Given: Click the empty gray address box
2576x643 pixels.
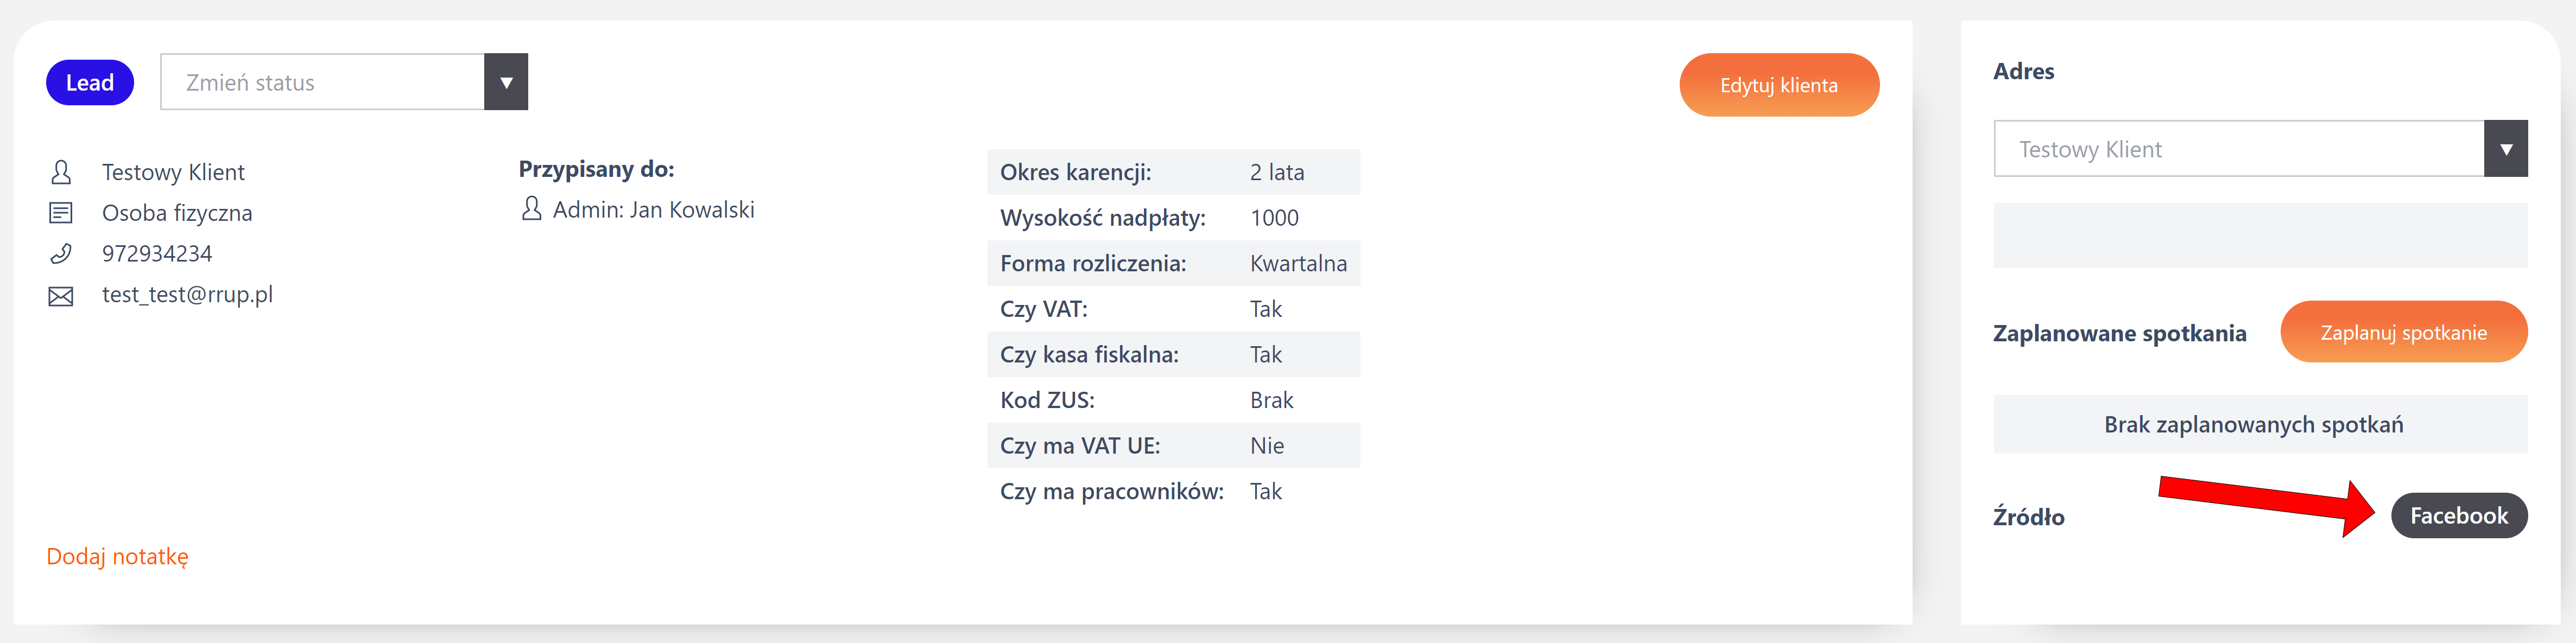Looking at the screenshot, I should point(2259,236).
